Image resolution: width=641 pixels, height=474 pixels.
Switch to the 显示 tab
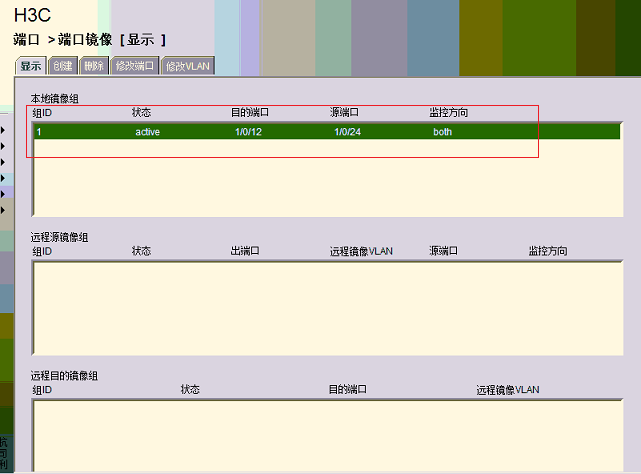tap(31, 66)
